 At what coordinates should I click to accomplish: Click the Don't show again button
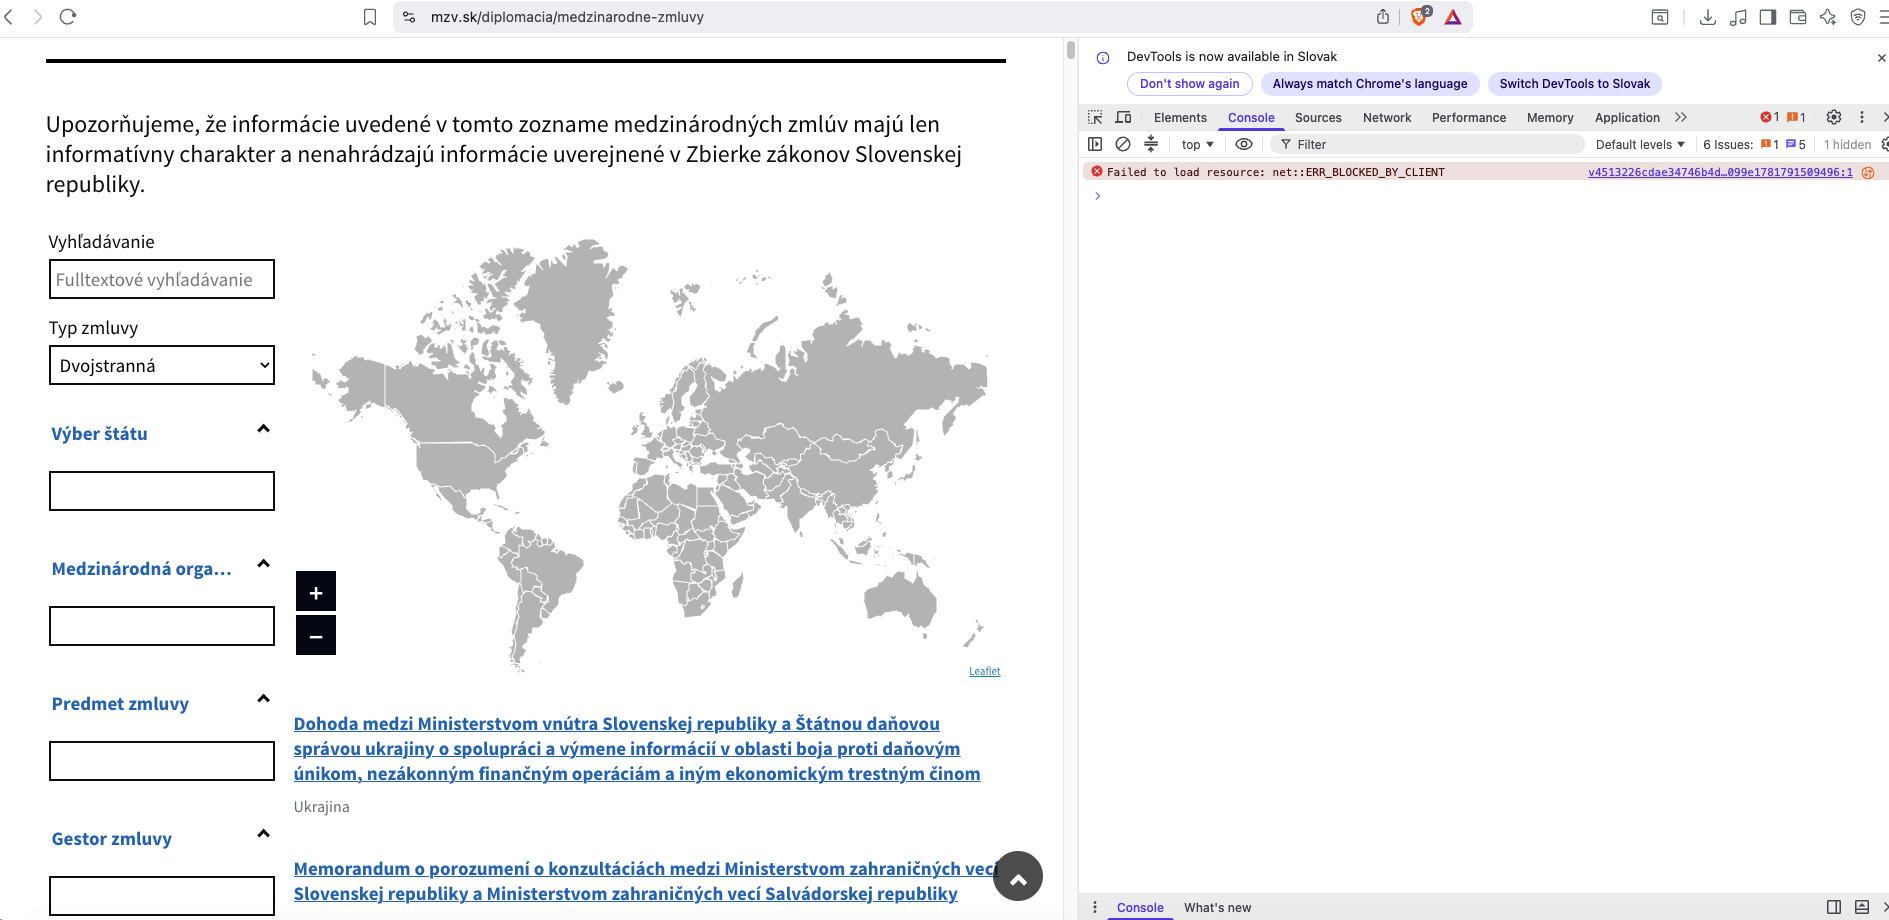(1190, 84)
